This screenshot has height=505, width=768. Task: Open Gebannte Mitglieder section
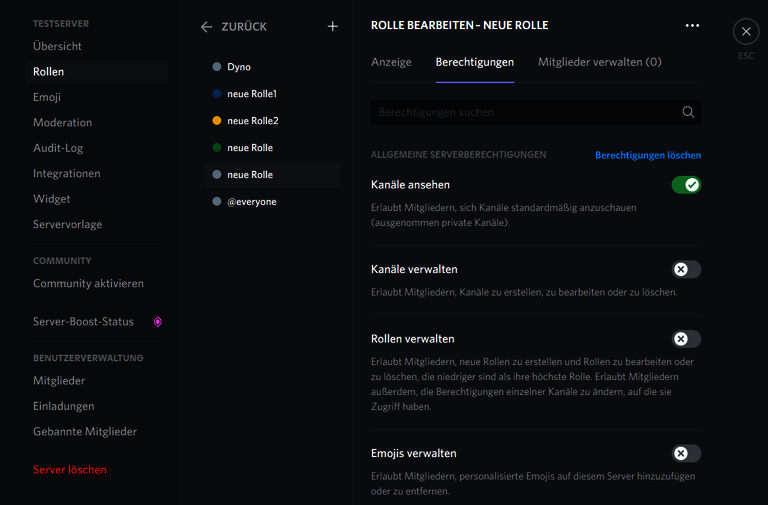(85, 432)
